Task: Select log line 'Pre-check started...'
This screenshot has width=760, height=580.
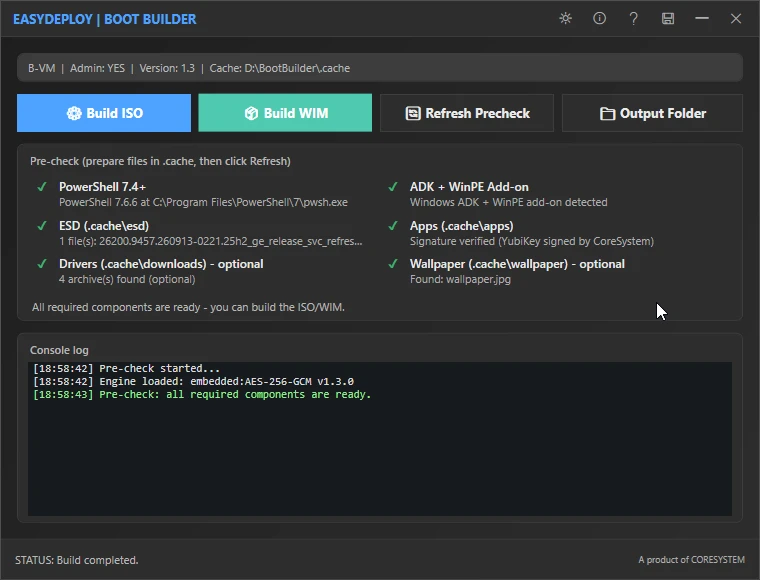Action: [x=127, y=368]
